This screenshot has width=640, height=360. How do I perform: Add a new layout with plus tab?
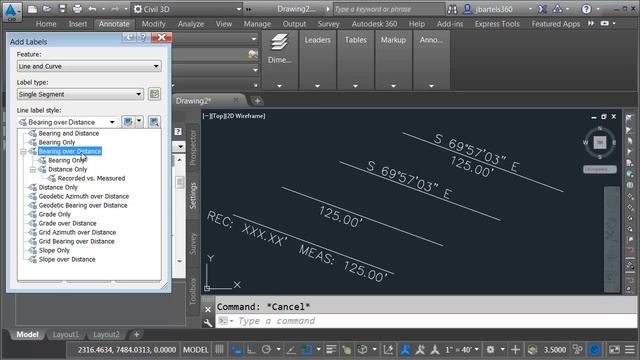coord(136,335)
